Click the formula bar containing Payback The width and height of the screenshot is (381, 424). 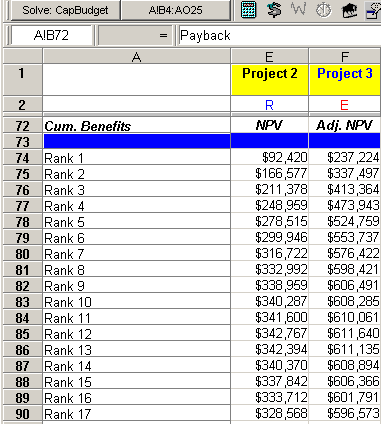pos(279,35)
